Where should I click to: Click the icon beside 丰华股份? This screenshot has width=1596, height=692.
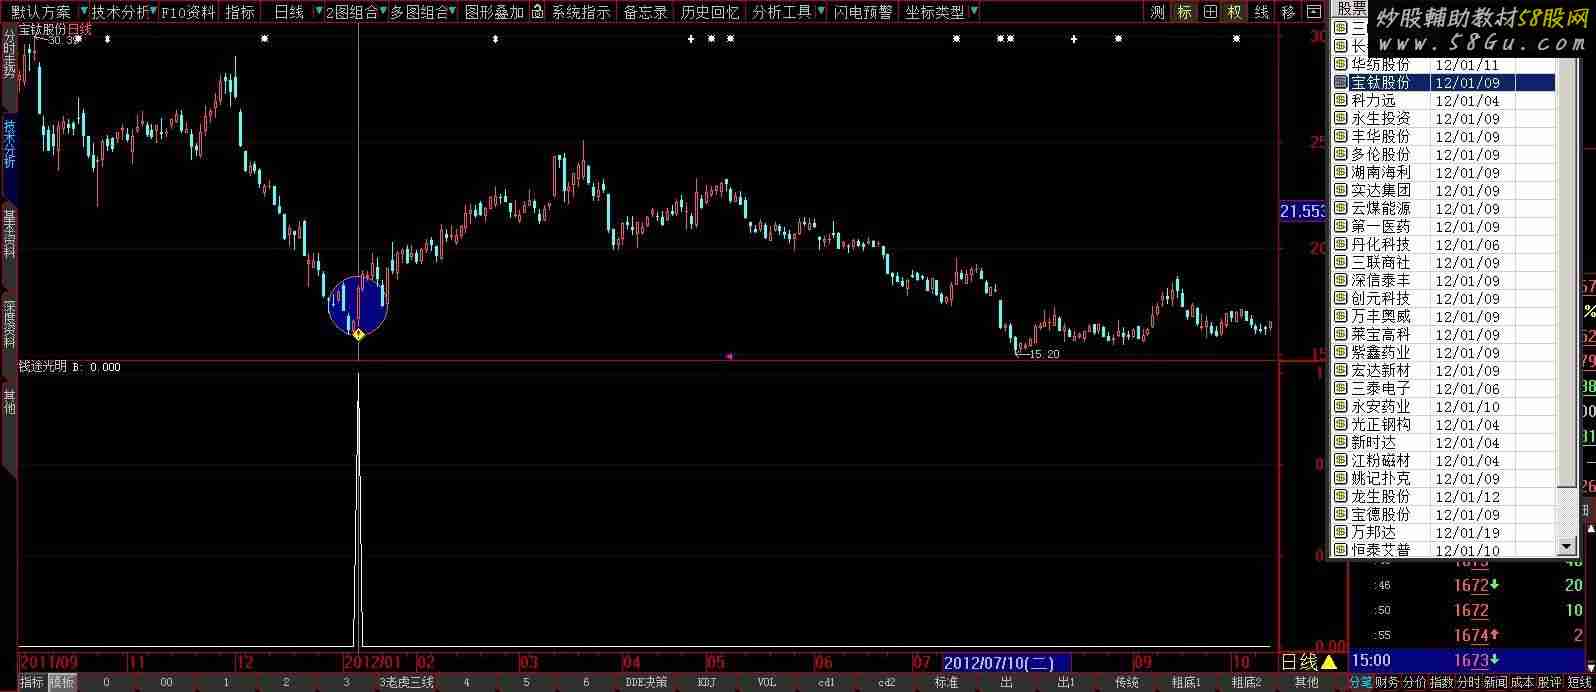[x=1341, y=137]
